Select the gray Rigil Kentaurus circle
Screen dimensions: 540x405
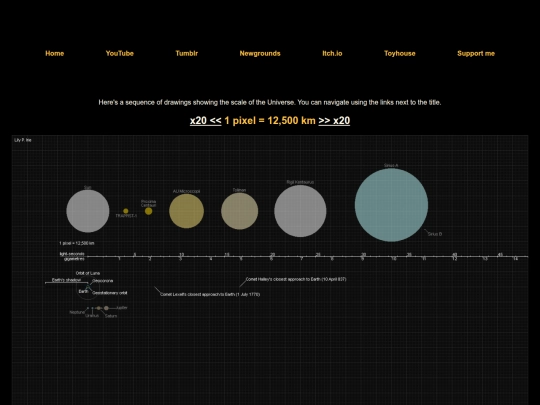pyautogui.click(x=300, y=211)
